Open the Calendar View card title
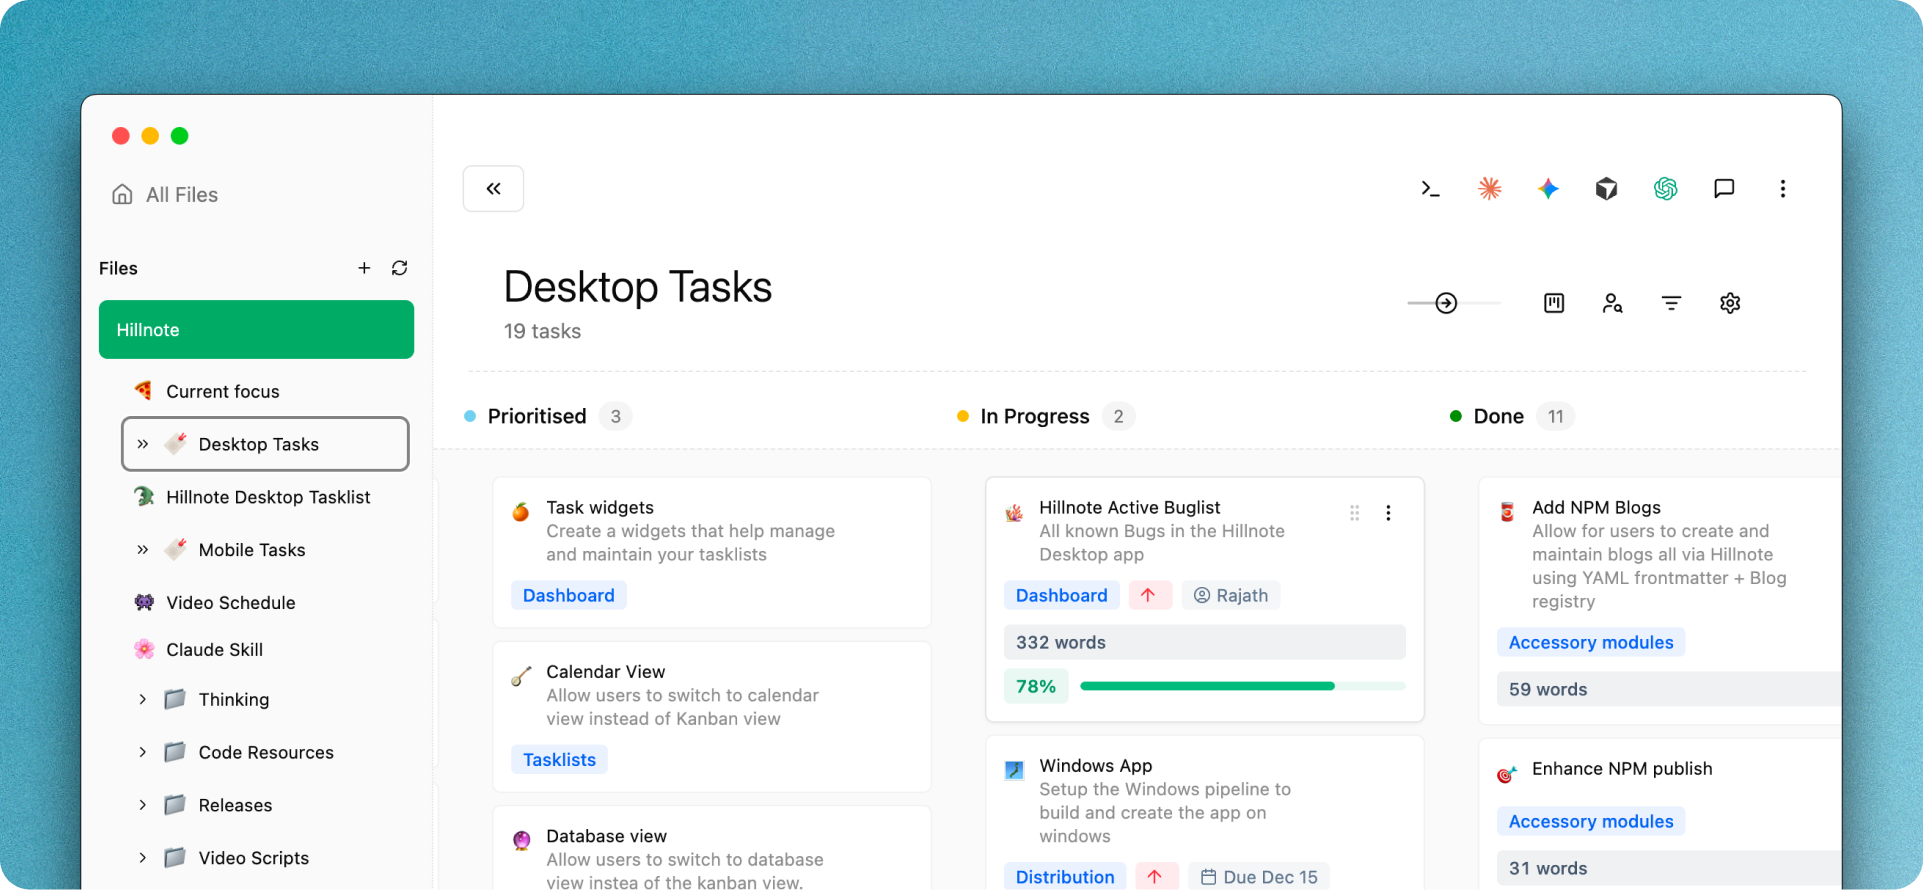The width and height of the screenshot is (1923, 890). point(605,671)
